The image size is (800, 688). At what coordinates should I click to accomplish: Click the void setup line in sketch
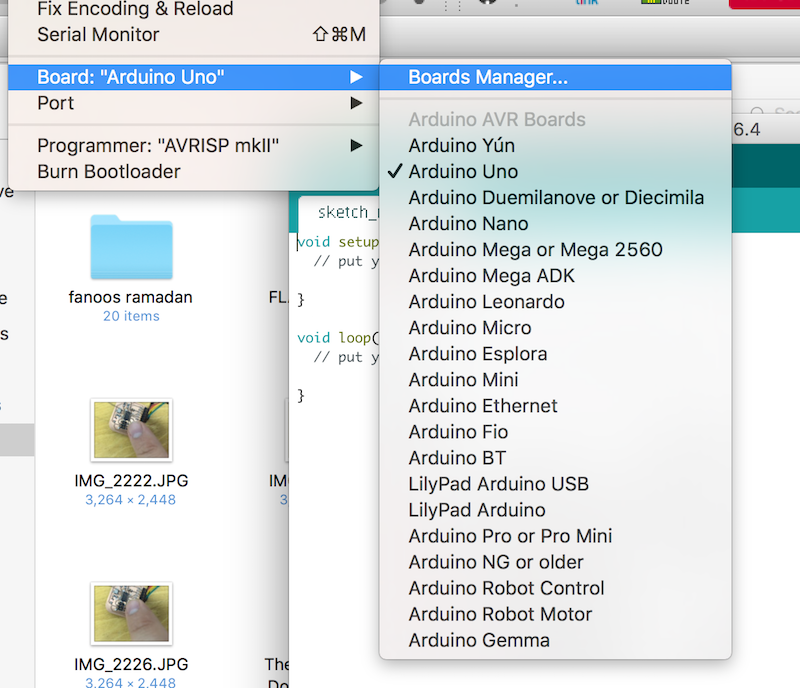[x=338, y=242]
